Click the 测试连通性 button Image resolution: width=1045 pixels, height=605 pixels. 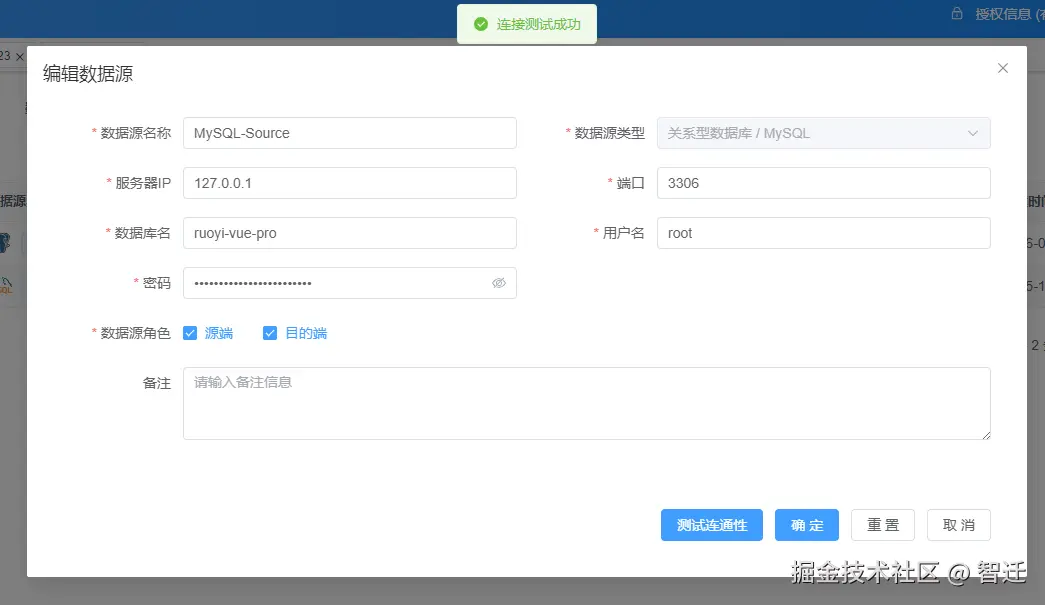[x=712, y=525]
